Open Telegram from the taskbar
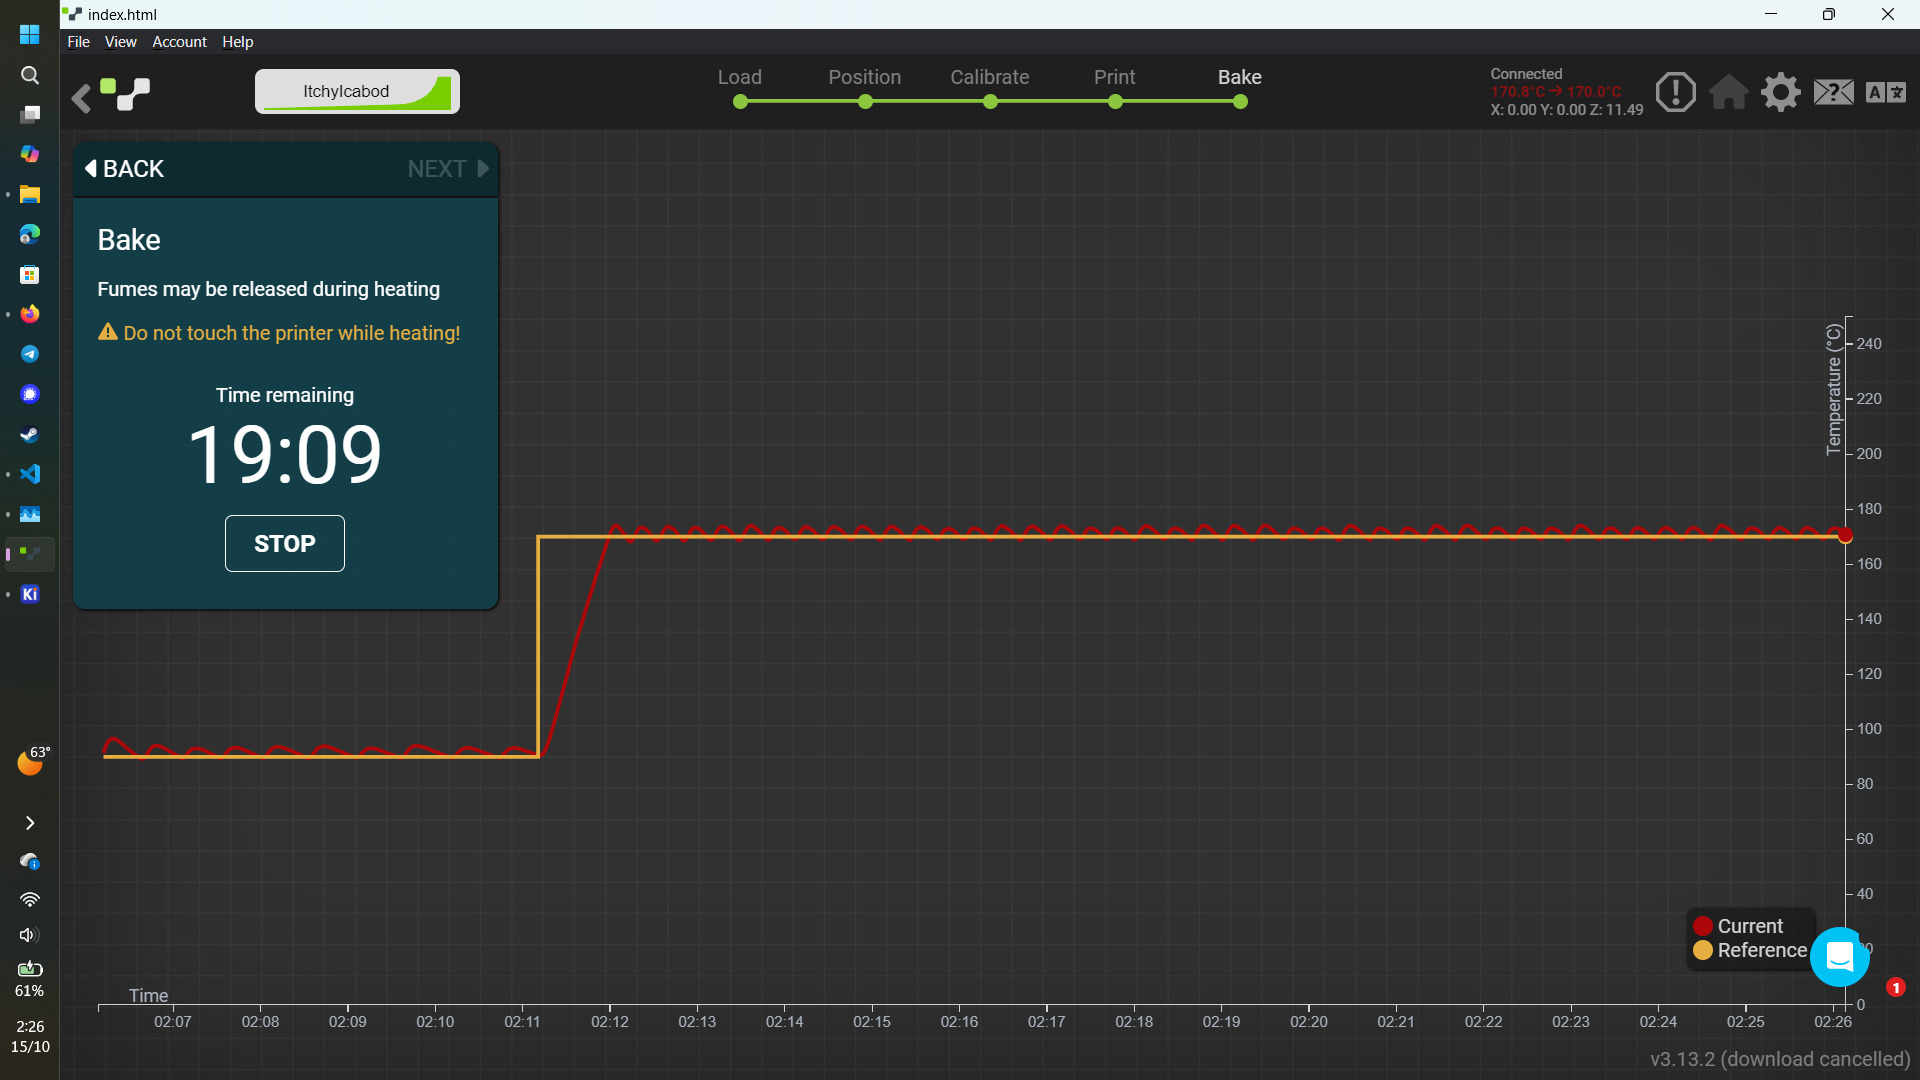This screenshot has width=1920, height=1080. 30,354
